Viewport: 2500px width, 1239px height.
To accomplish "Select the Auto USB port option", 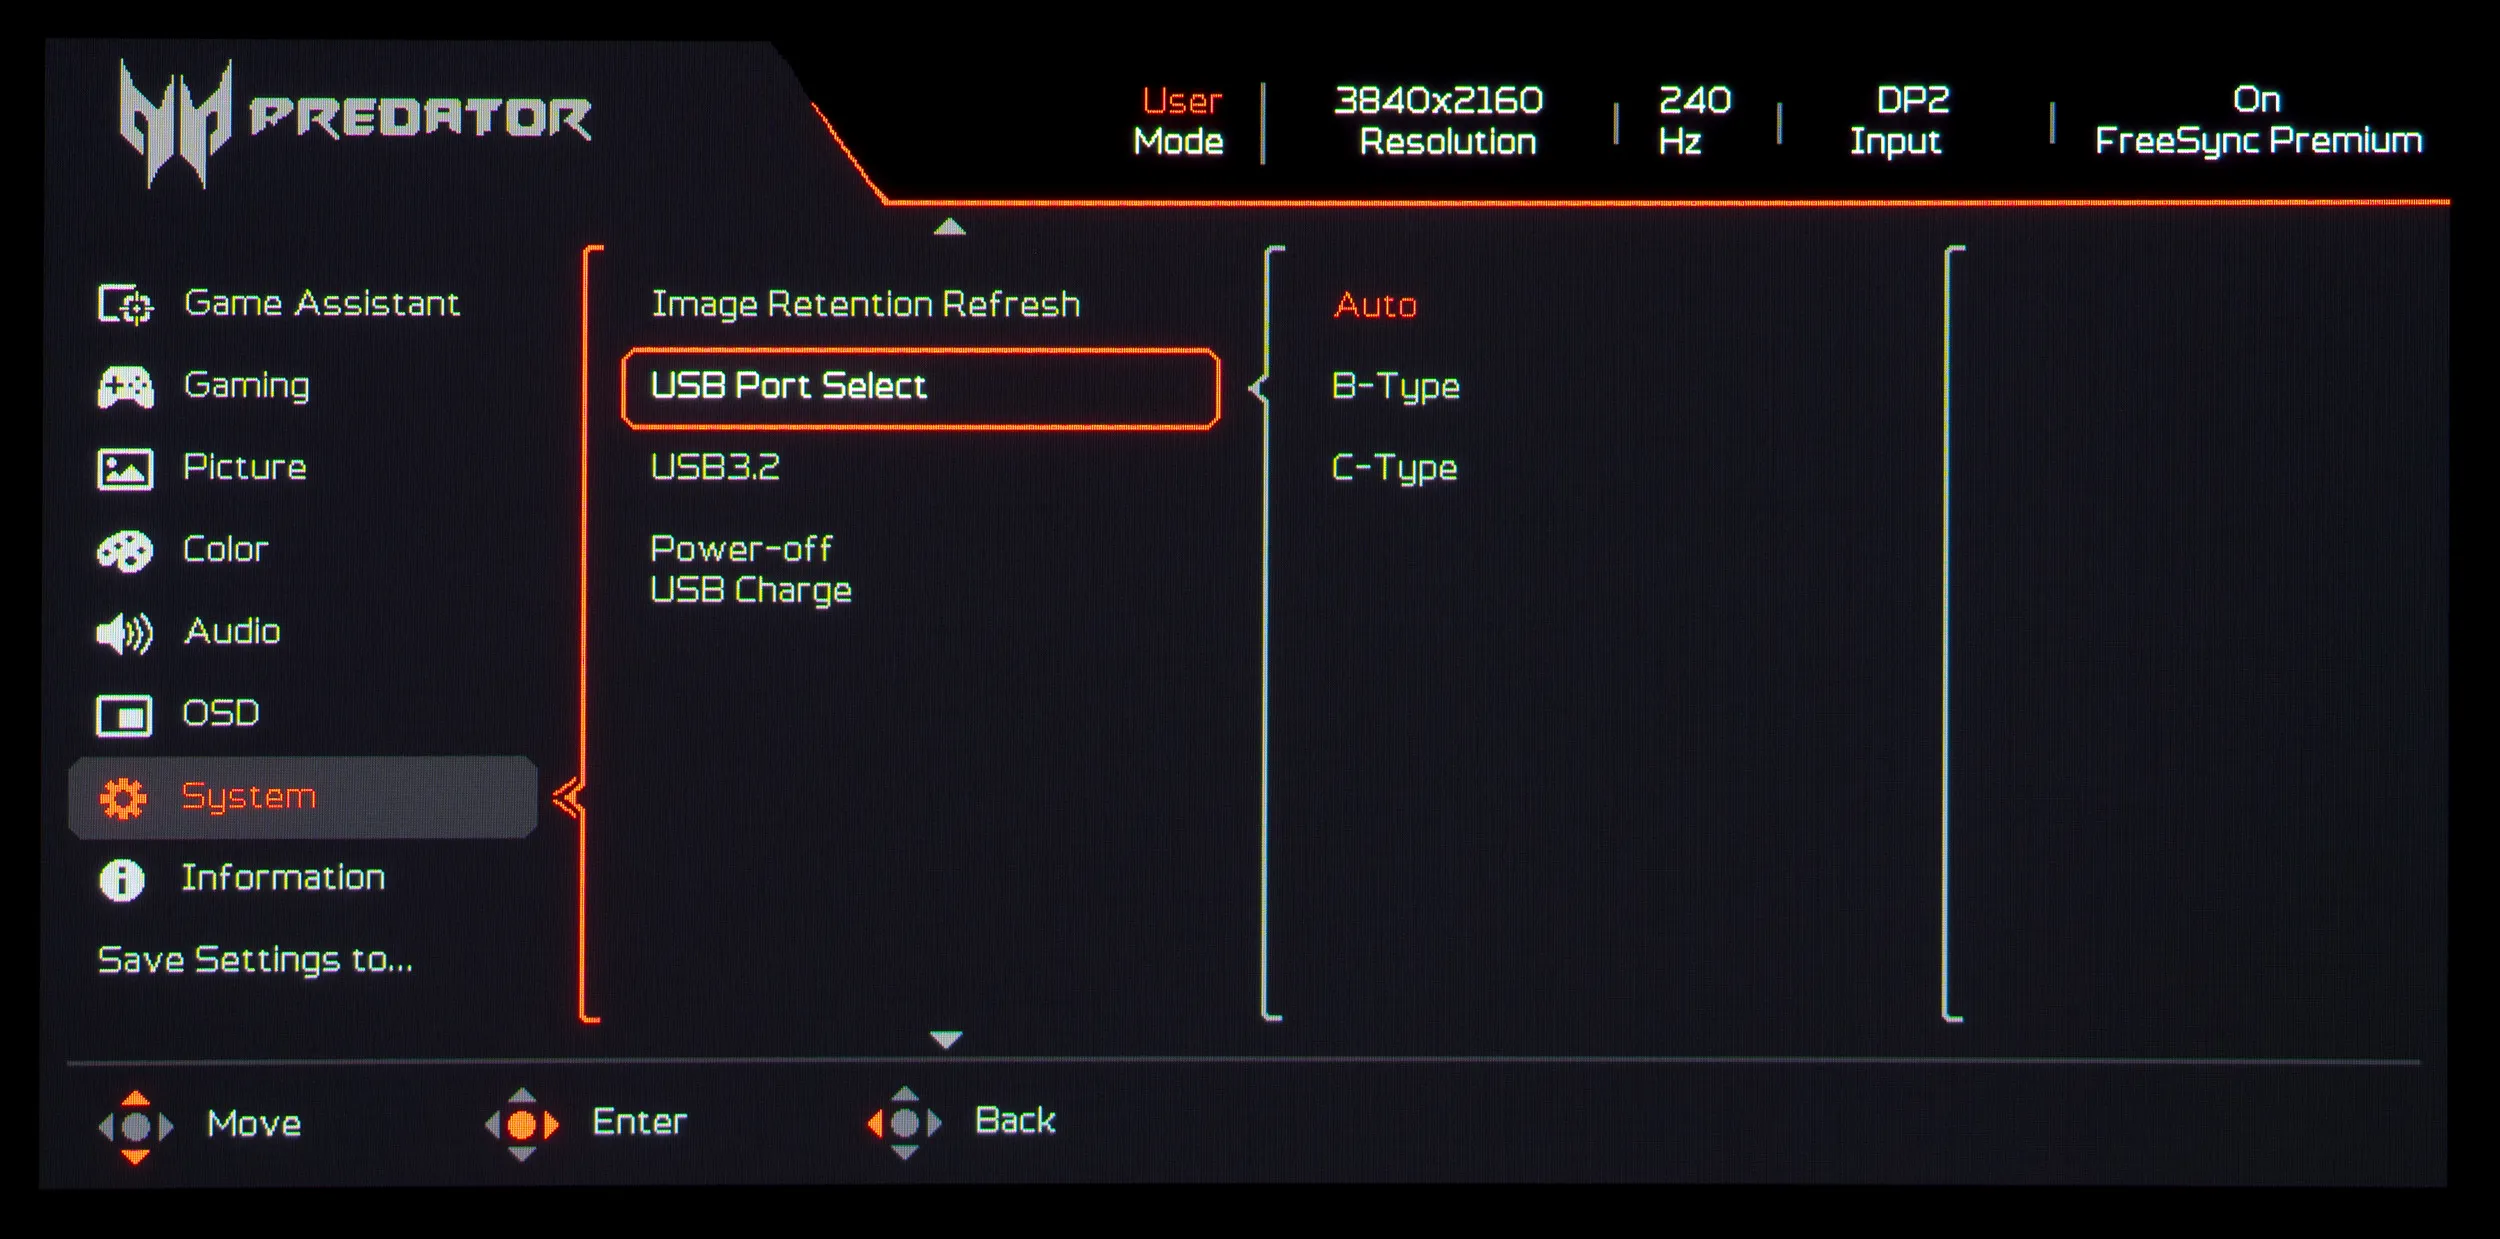I will coord(1375,305).
